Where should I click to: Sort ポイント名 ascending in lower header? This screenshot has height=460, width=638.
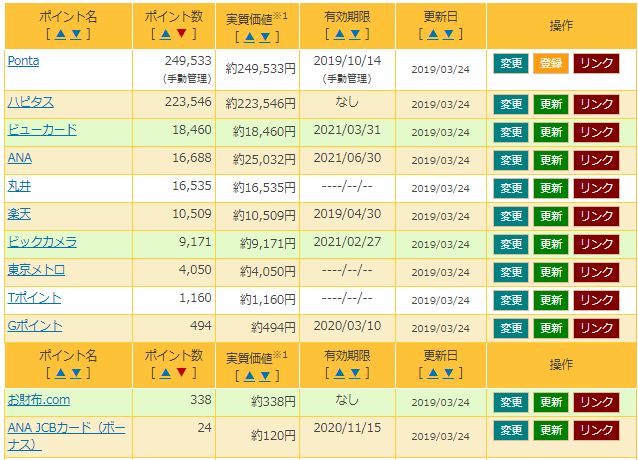[60, 373]
